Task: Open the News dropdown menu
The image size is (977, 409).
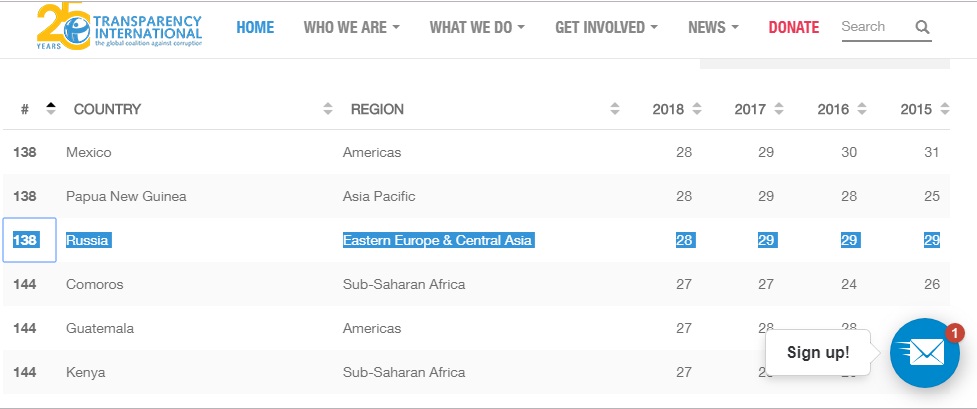Action: tap(713, 27)
